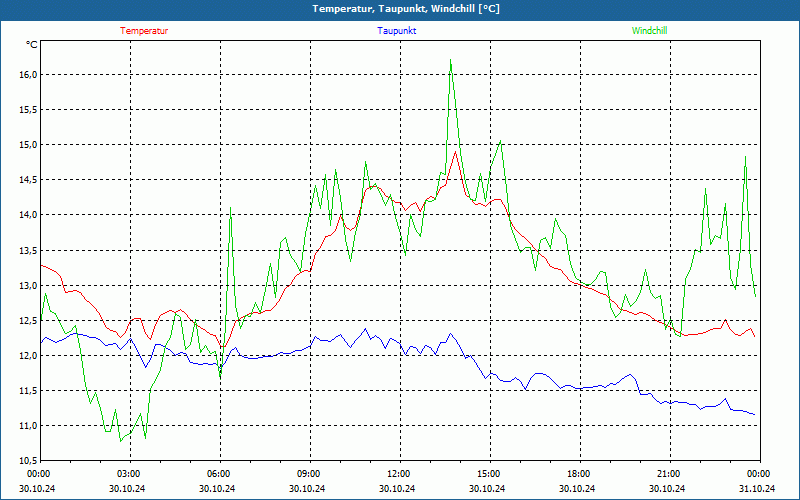Click the red Temperatur legend label

(x=144, y=31)
